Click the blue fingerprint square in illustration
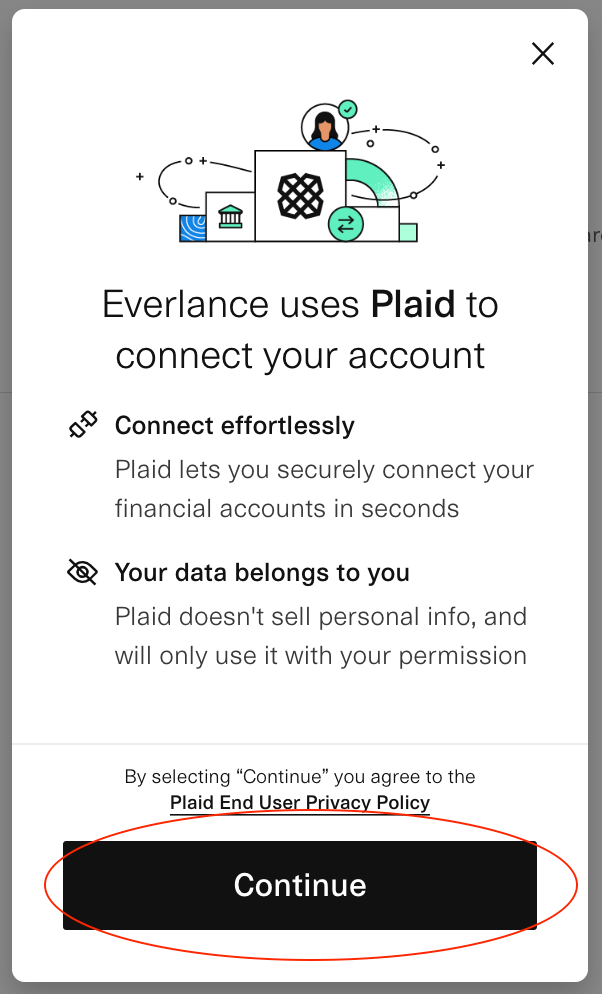602x994 pixels. [192, 228]
